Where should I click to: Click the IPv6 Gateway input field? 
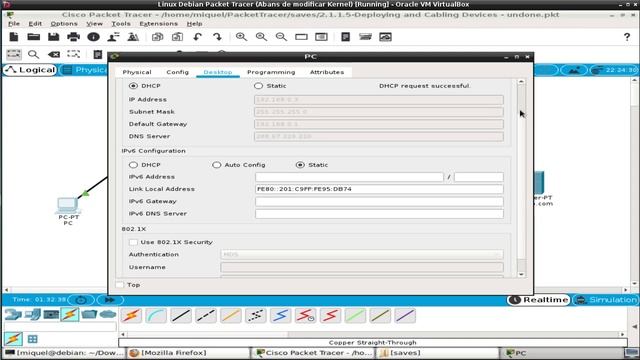379,201
